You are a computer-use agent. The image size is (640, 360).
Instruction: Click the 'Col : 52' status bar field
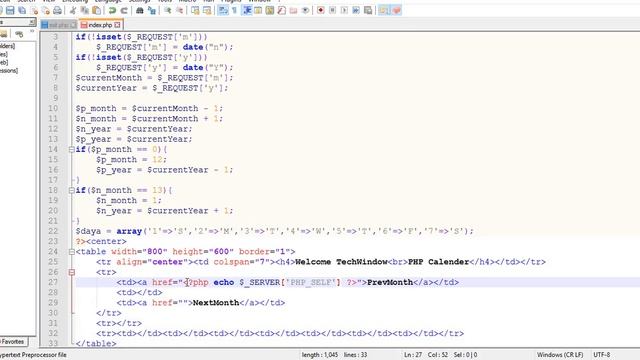[x=438, y=355]
